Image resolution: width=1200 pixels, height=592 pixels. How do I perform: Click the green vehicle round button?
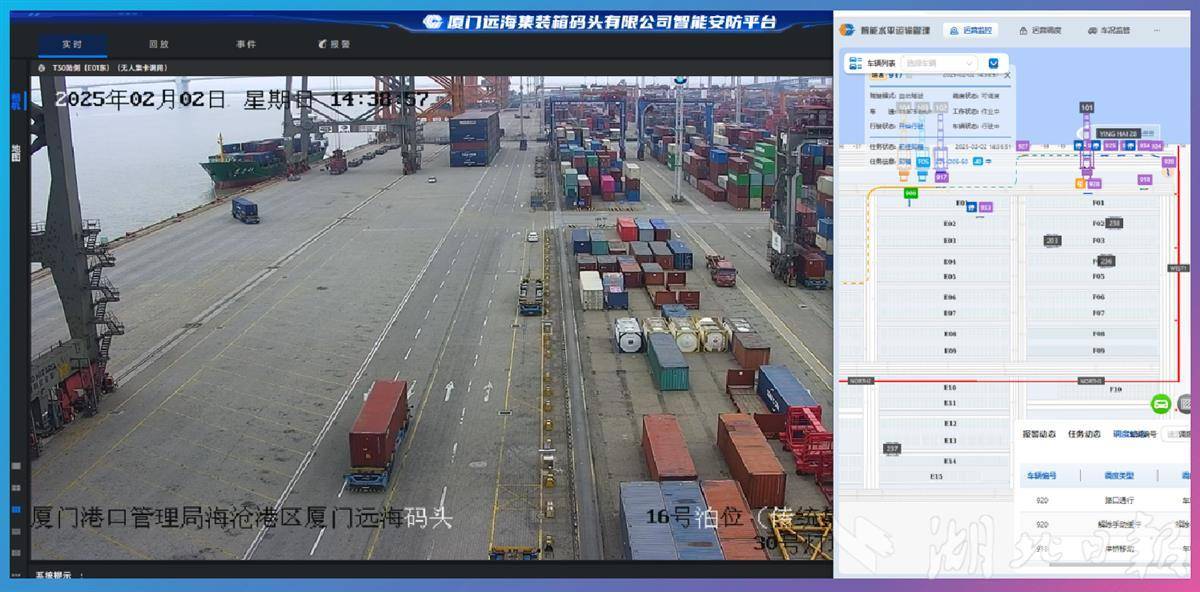1161,404
